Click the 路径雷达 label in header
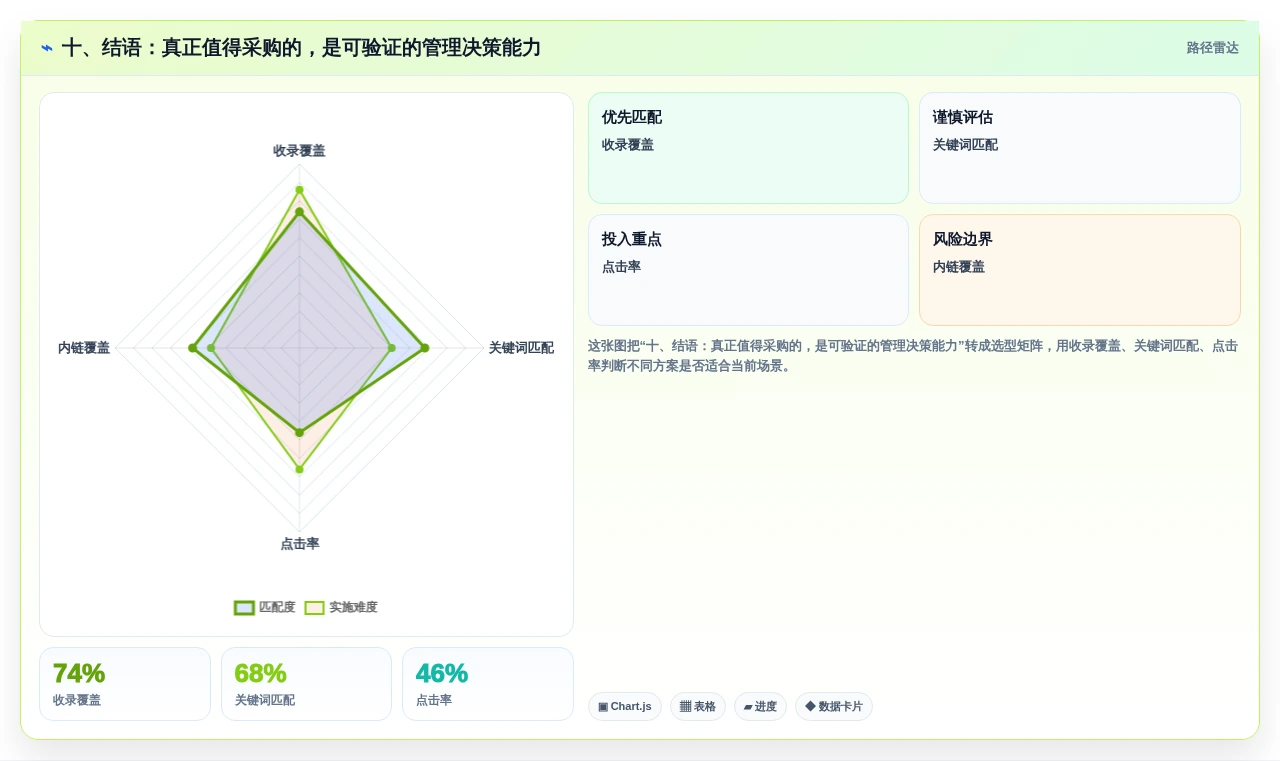The height and width of the screenshot is (761, 1280). 1212,48
